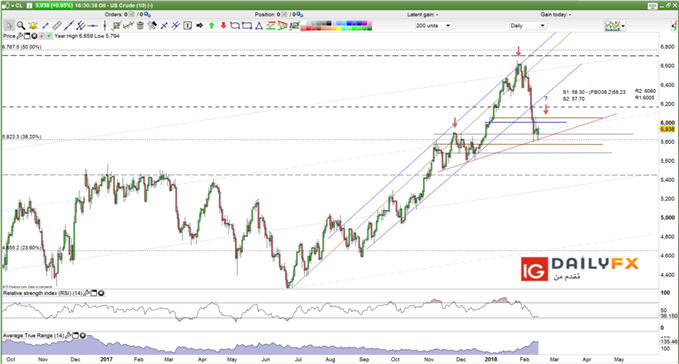Click the 36.150 RSI value label

pos(668,316)
